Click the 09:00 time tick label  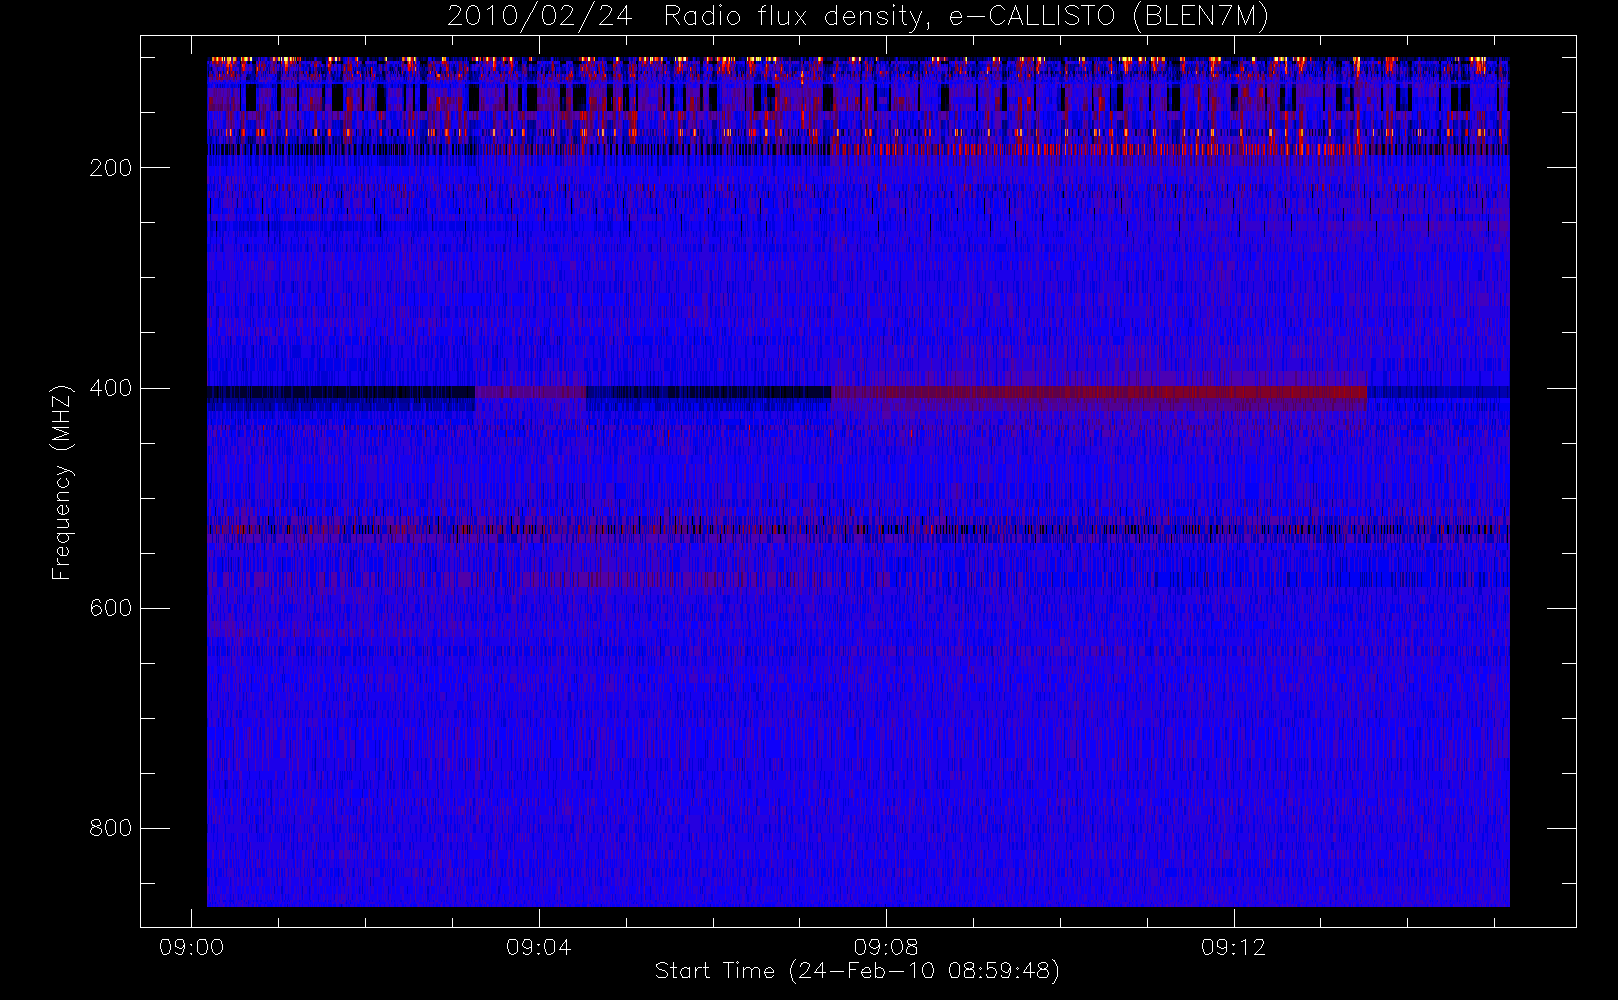(191, 947)
